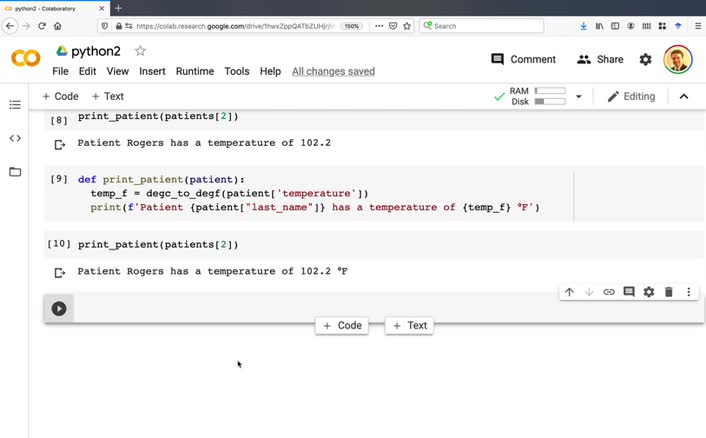The height and width of the screenshot is (438, 706).
Task: Add a comment to the cell
Action: [x=629, y=292]
